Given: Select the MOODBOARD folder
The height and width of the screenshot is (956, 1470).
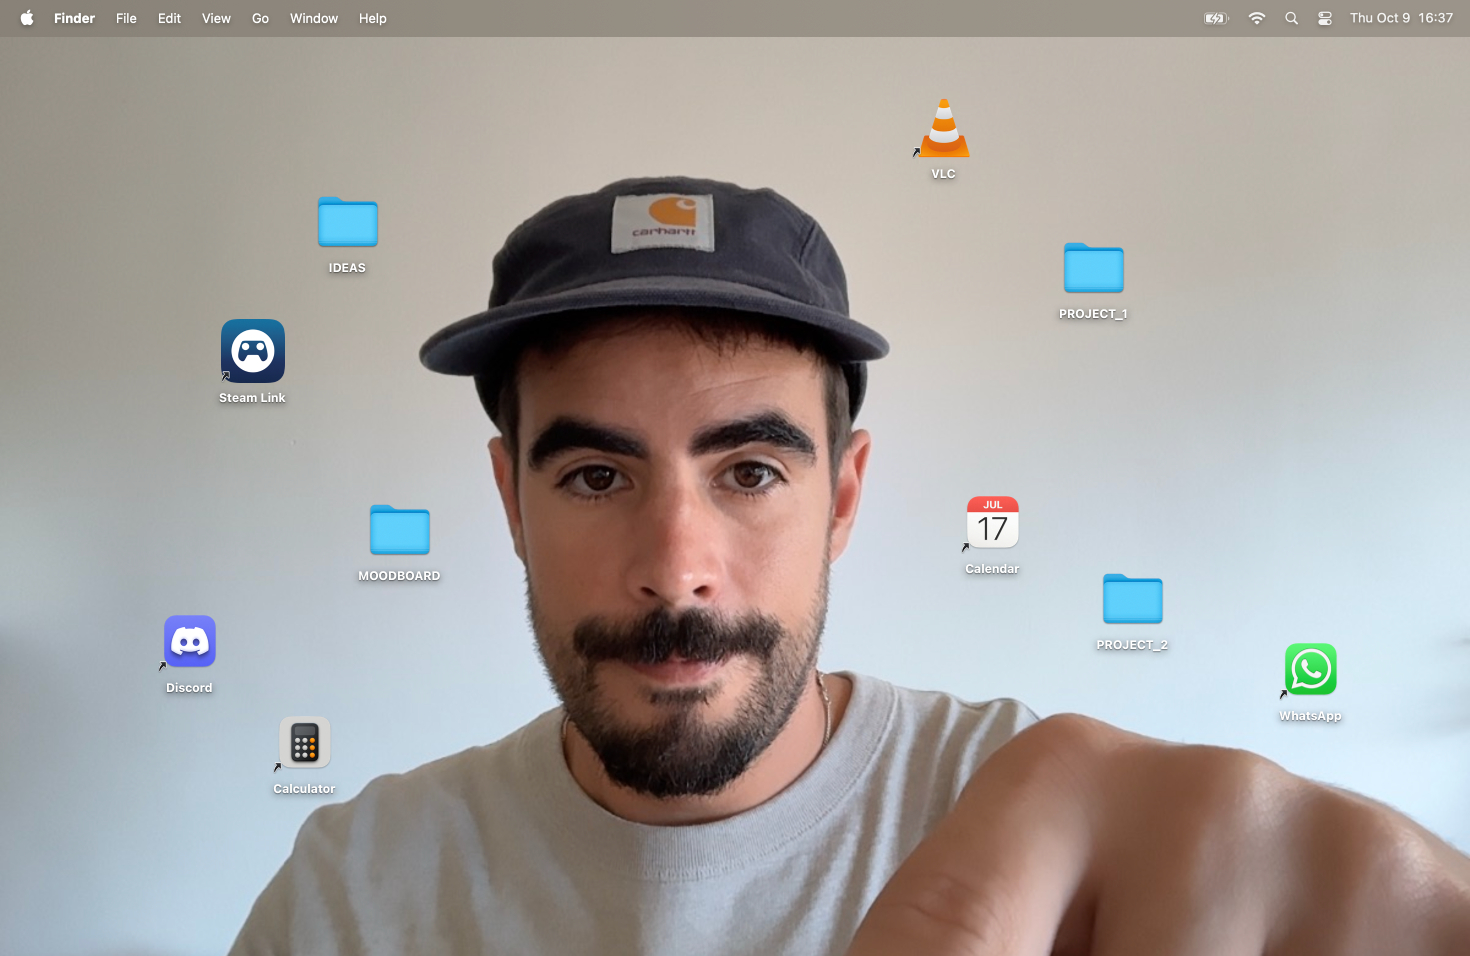Looking at the screenshot, I should point(400,531).
